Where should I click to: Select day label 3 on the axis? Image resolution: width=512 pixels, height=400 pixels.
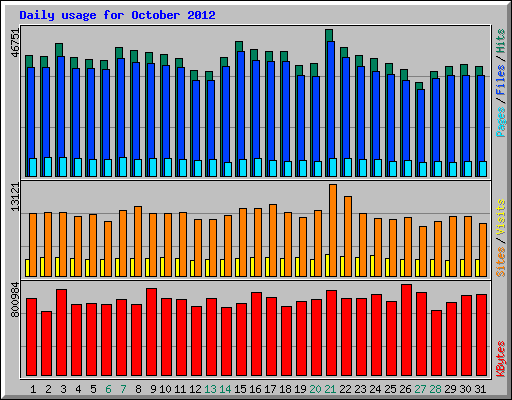(x=63, y=389)
